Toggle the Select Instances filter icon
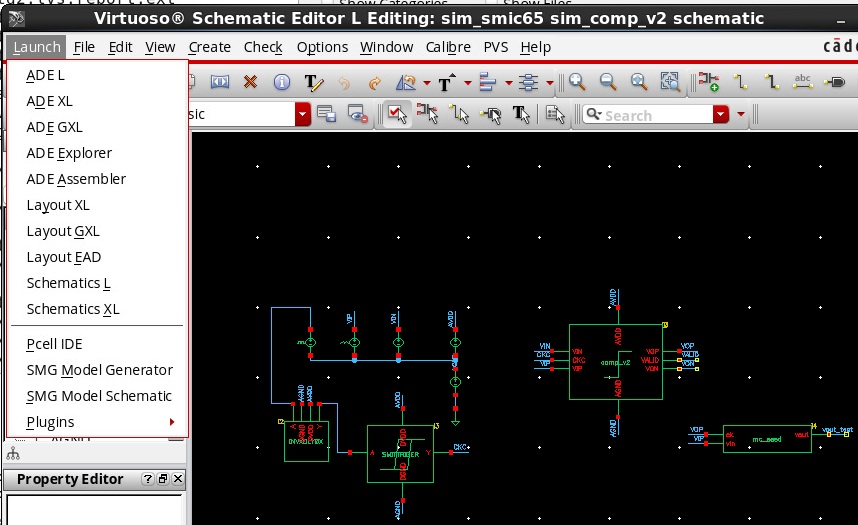The image size is (858, 525). [x=427, y=114]
